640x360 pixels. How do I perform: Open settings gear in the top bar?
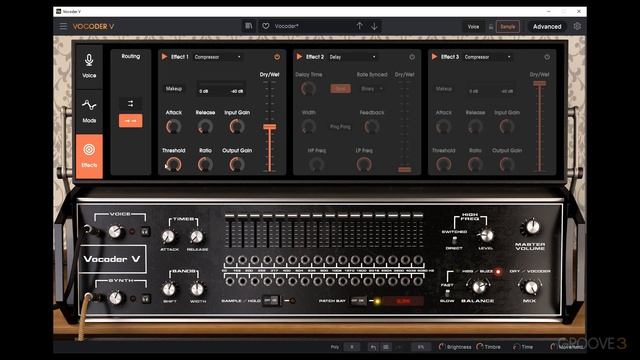point(577,26)
